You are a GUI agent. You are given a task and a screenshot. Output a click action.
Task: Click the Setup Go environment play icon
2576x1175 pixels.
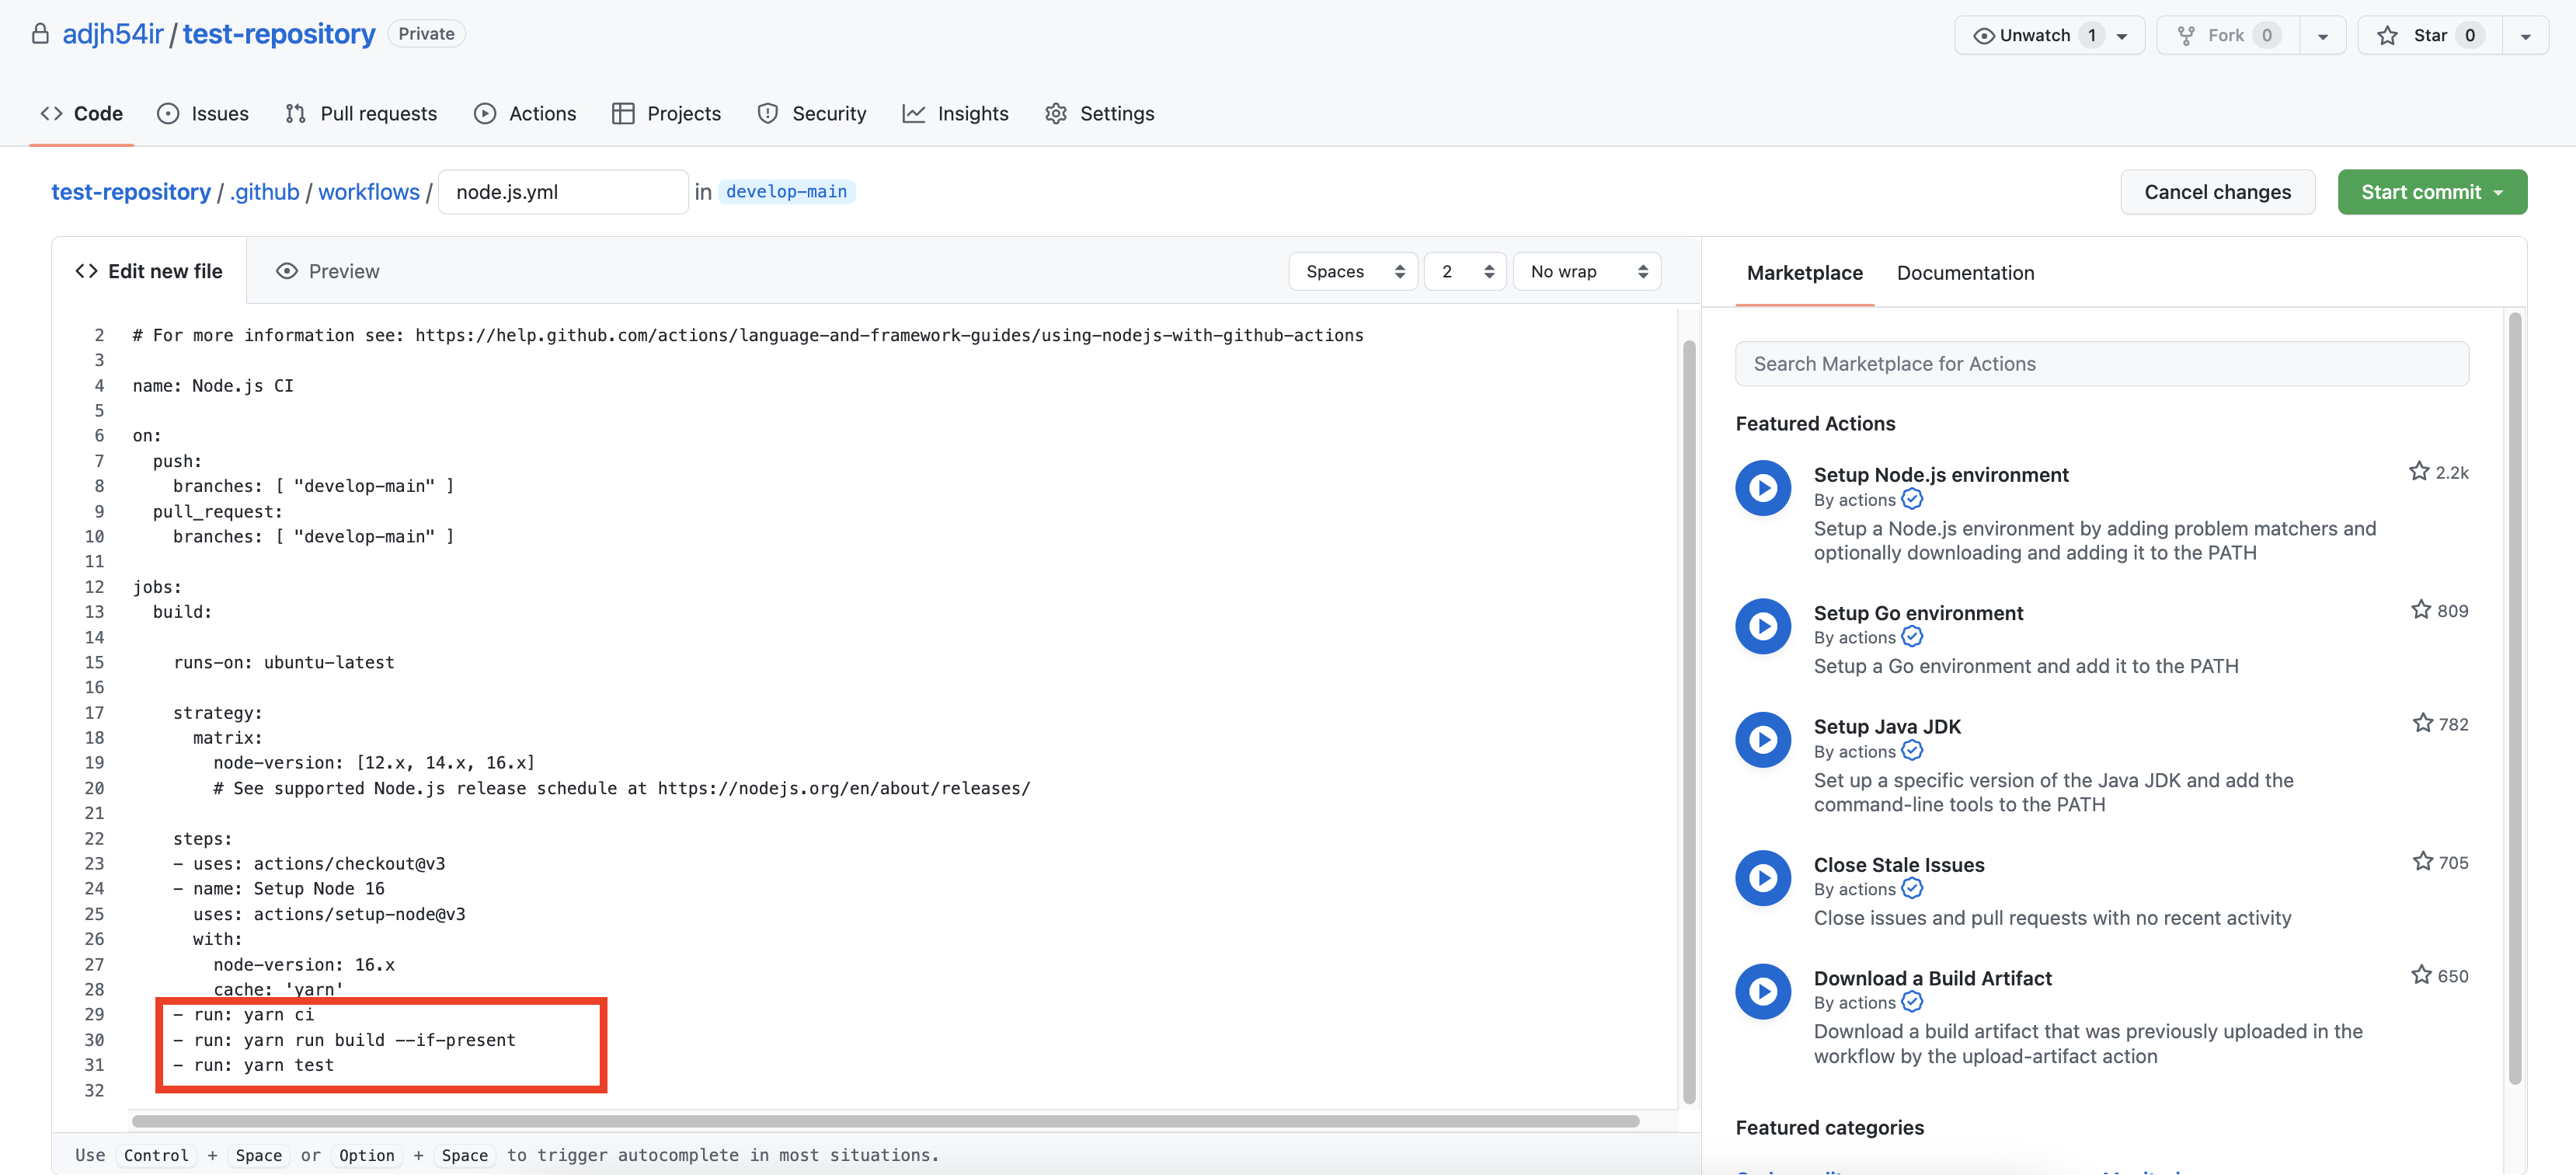[1762, 626]
